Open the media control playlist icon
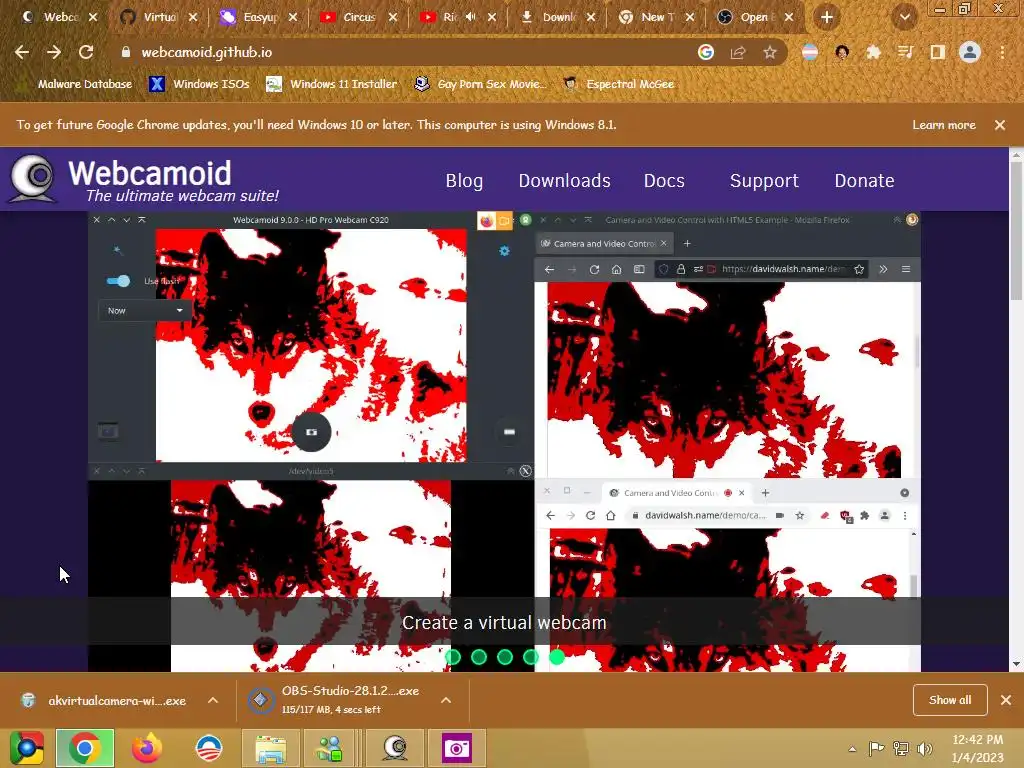Screen dimensions: 1024x768 [905, 52]
